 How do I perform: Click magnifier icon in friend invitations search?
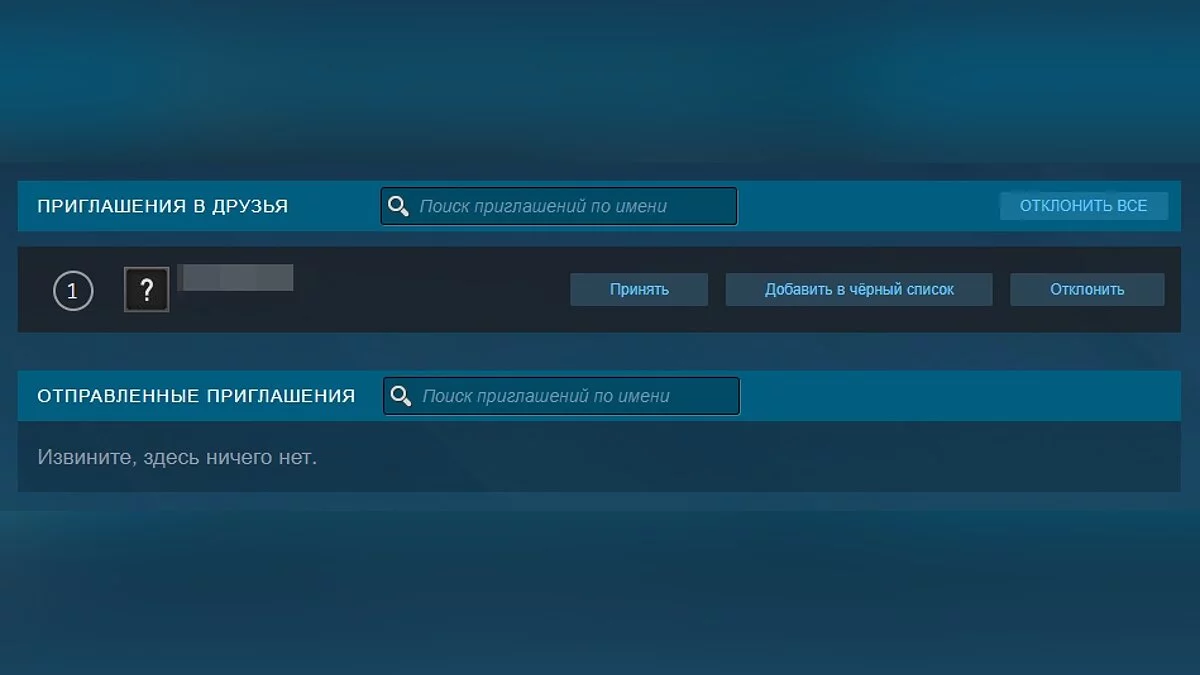398,207
